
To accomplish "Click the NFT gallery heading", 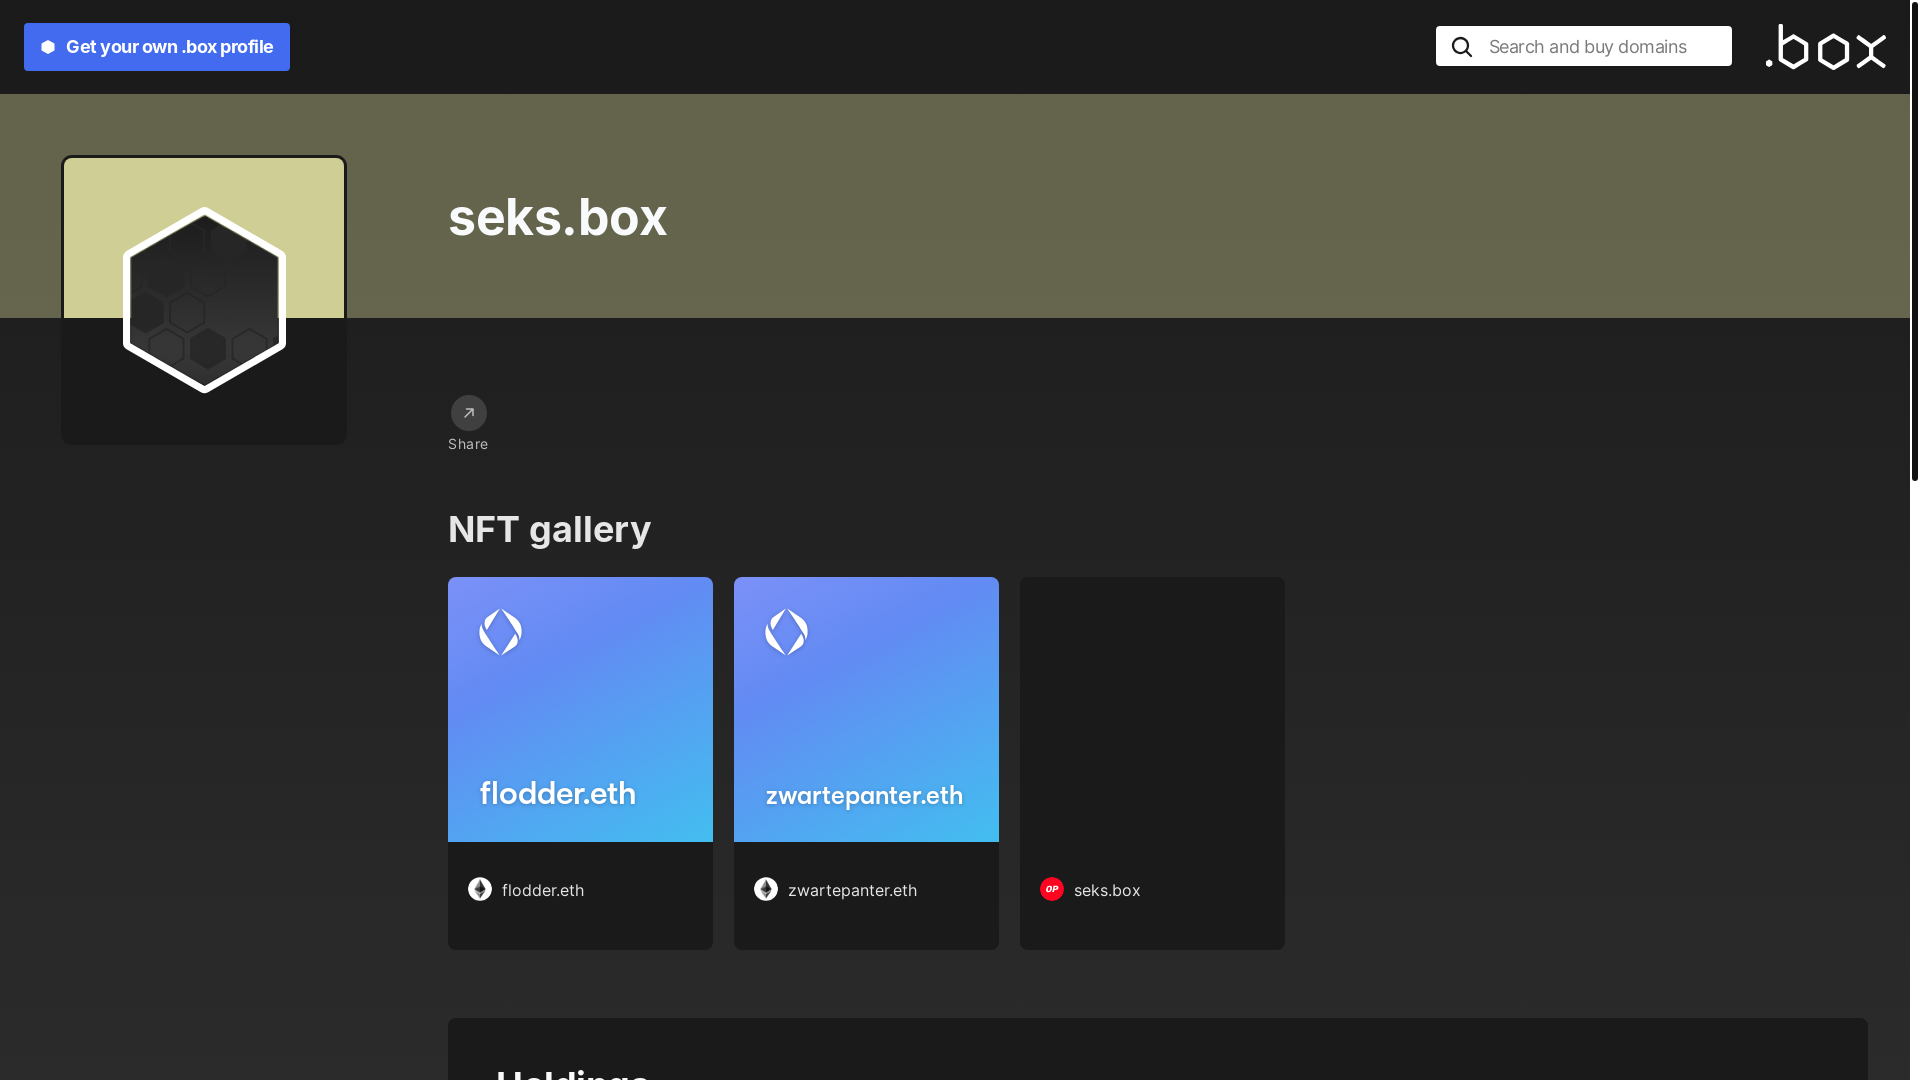I will click(549, 529).
